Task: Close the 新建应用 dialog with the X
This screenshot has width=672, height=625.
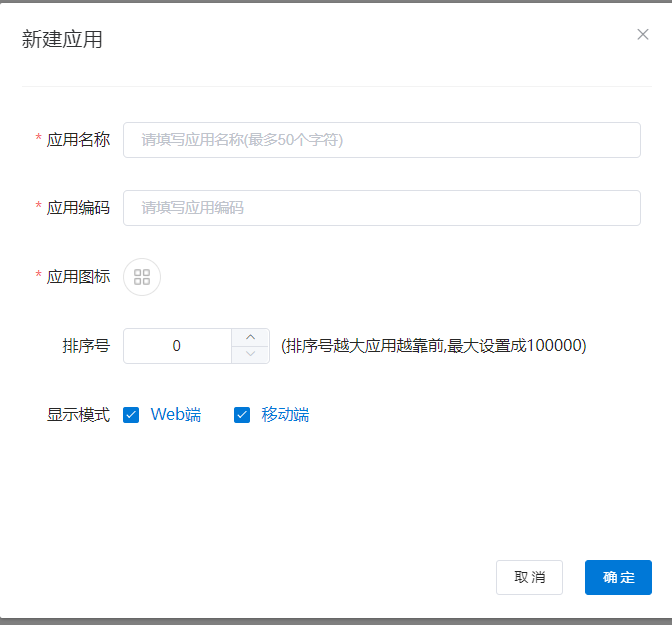Action: click(643, 34)
